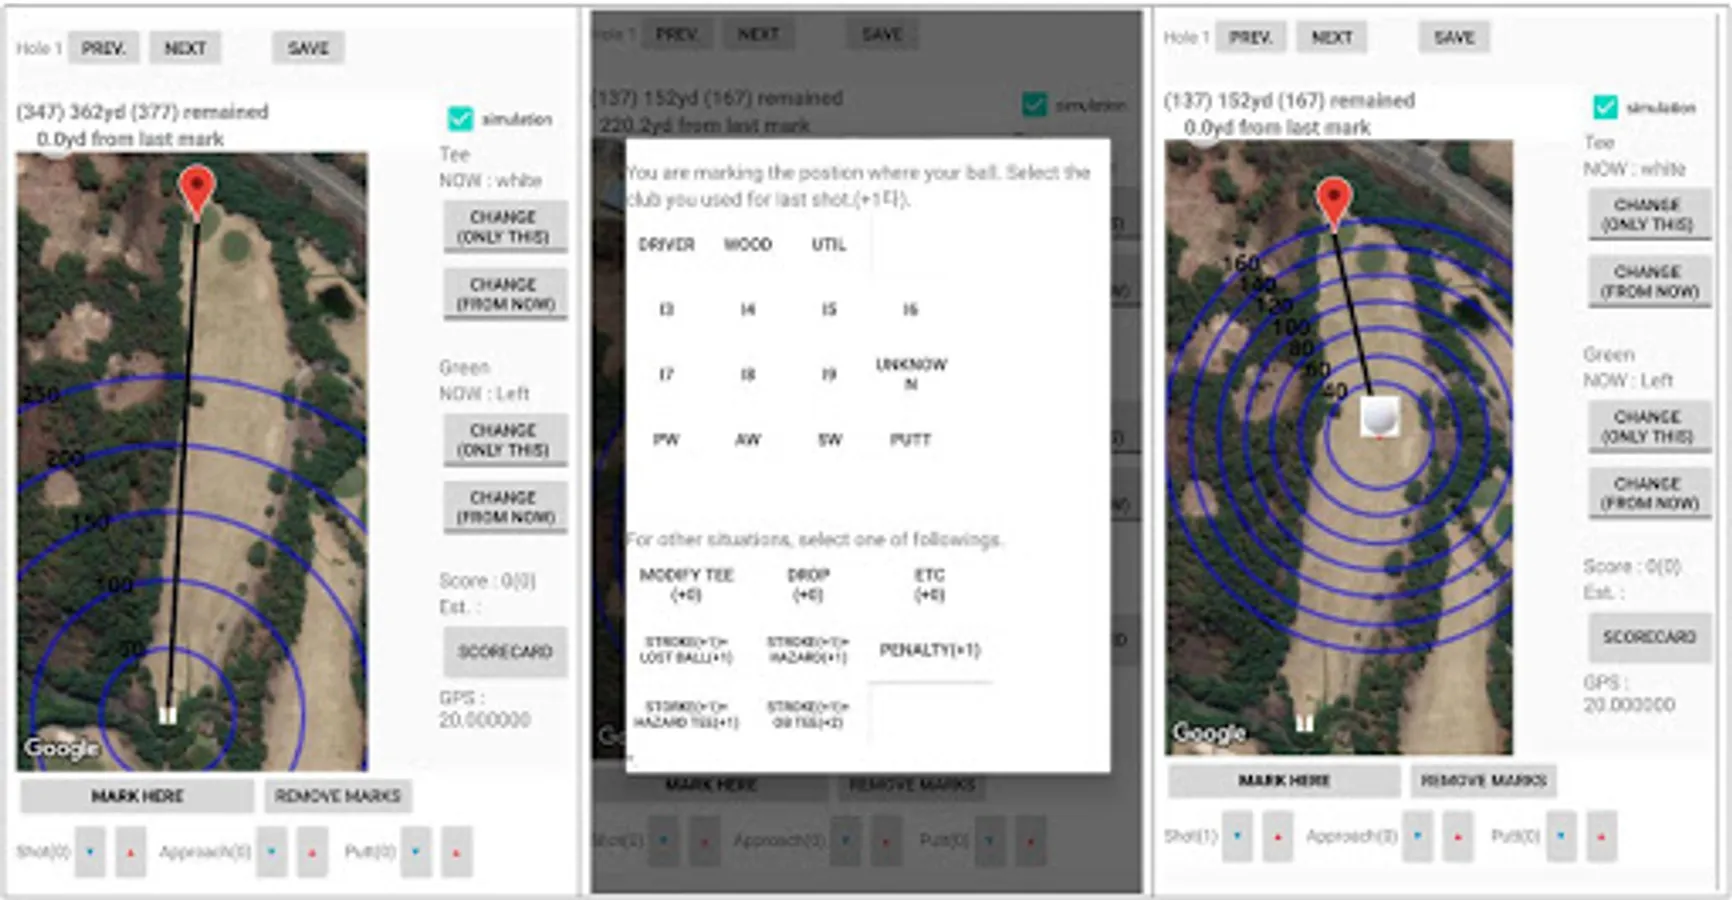Pick the I5 iron
Screen dimensions: 1732x900
pyautogui.click(x=829, y=309)
